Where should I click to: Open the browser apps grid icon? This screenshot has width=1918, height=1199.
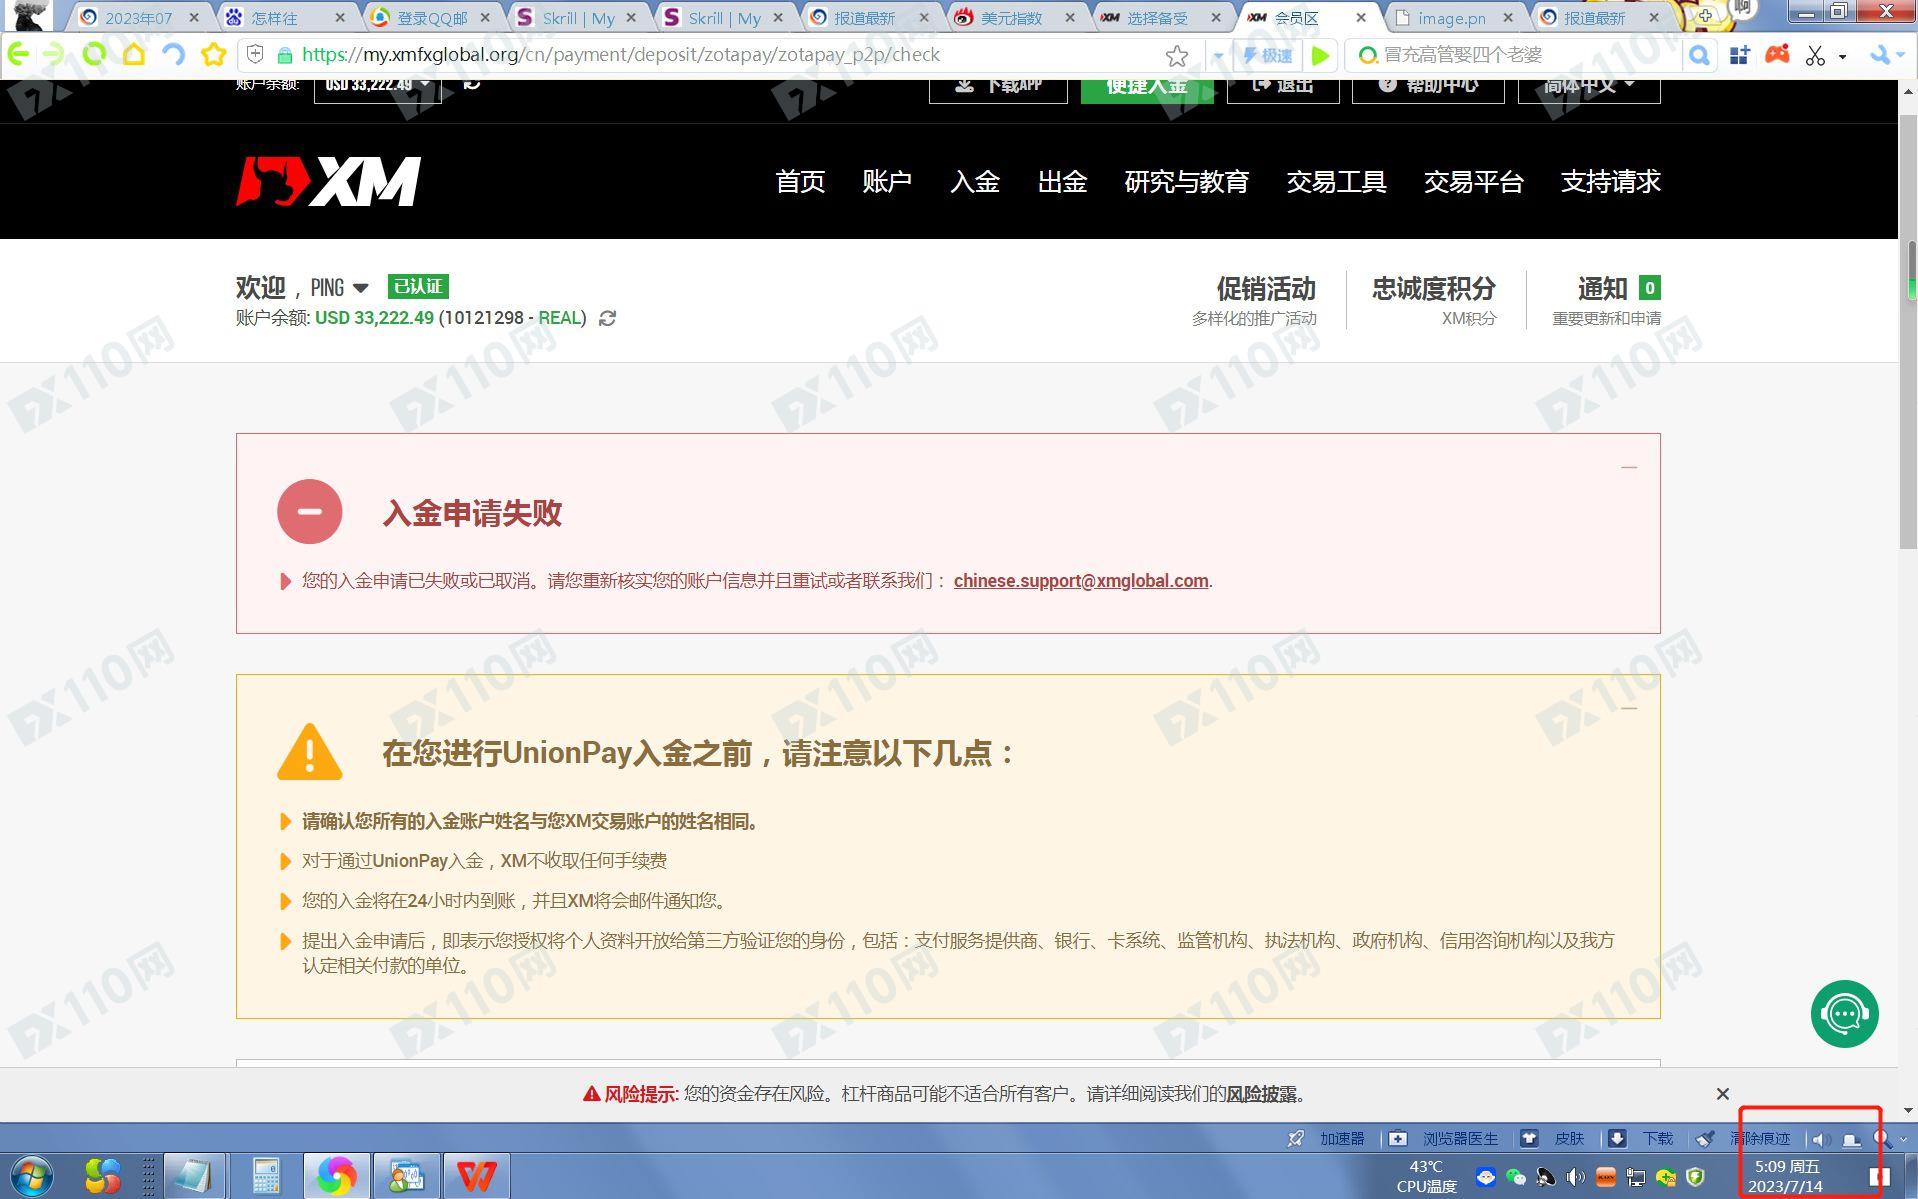coord(1740,56)
